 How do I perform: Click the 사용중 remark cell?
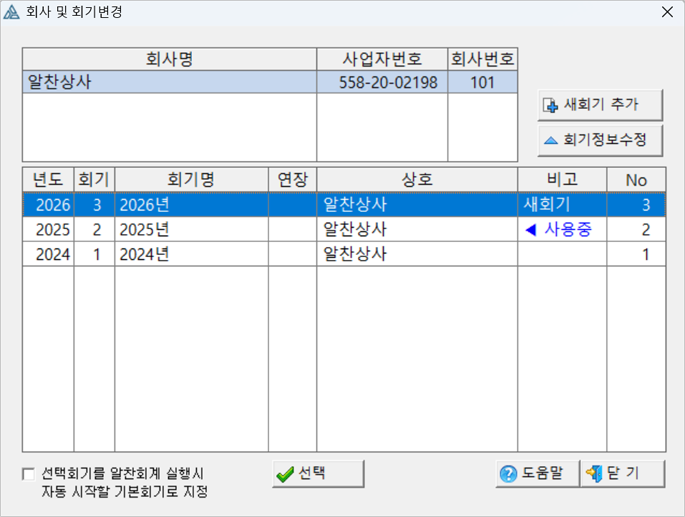click(x=562, y=229)
